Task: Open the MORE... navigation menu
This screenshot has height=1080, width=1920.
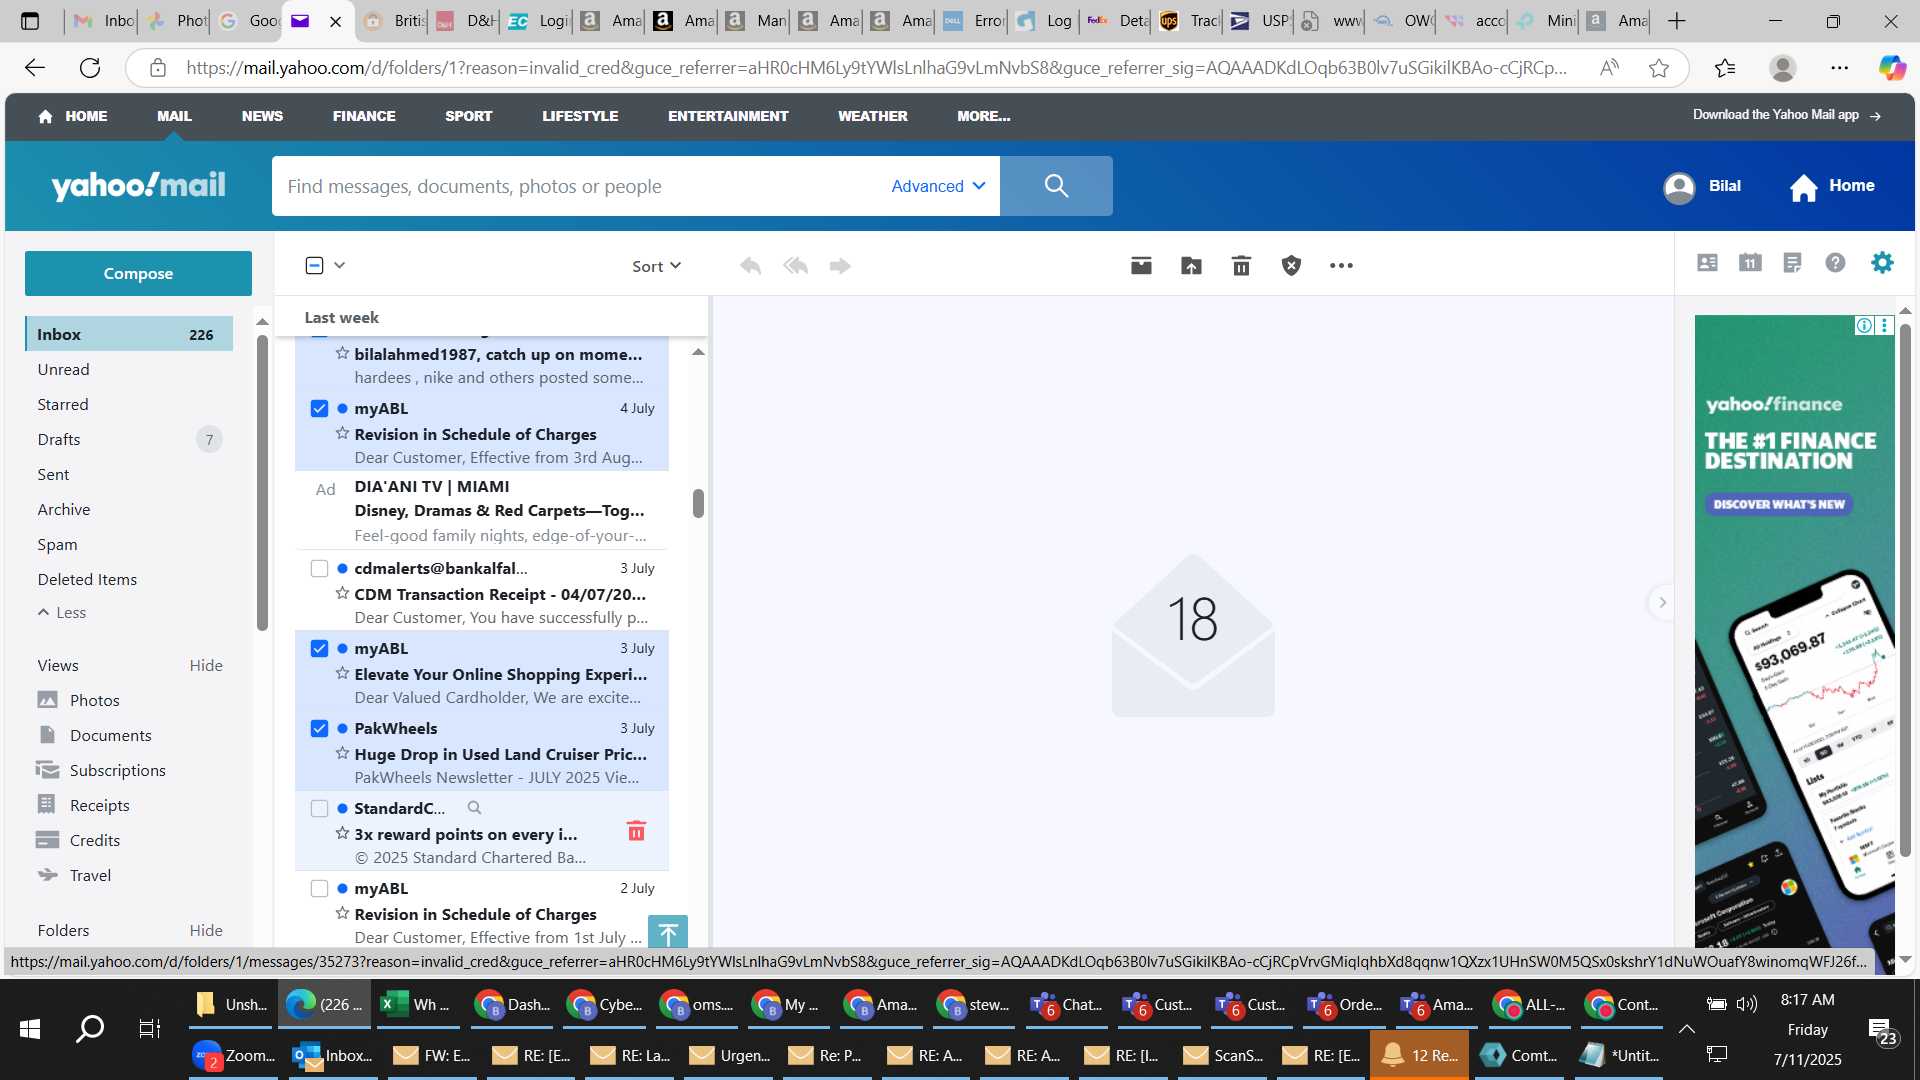Action: coord(983,116)
